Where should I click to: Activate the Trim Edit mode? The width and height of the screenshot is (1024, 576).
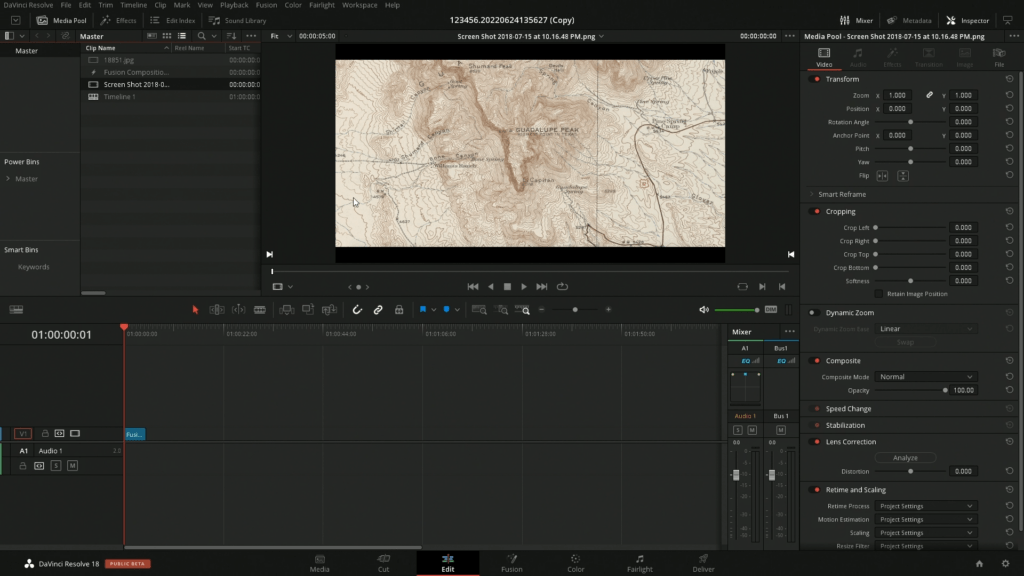pos(216,310)
